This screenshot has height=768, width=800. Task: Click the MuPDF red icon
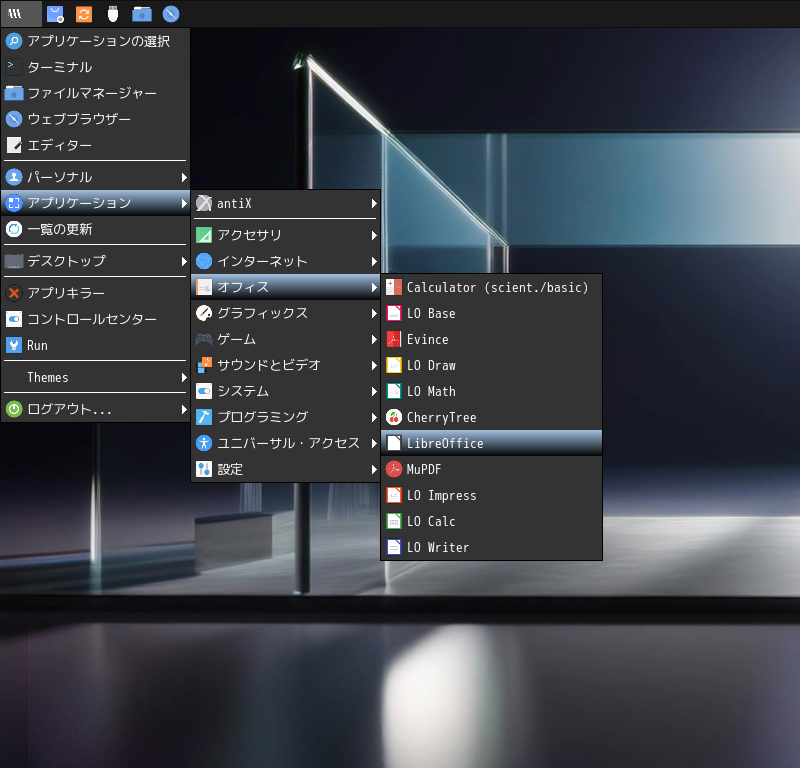[x=394, y=469]
